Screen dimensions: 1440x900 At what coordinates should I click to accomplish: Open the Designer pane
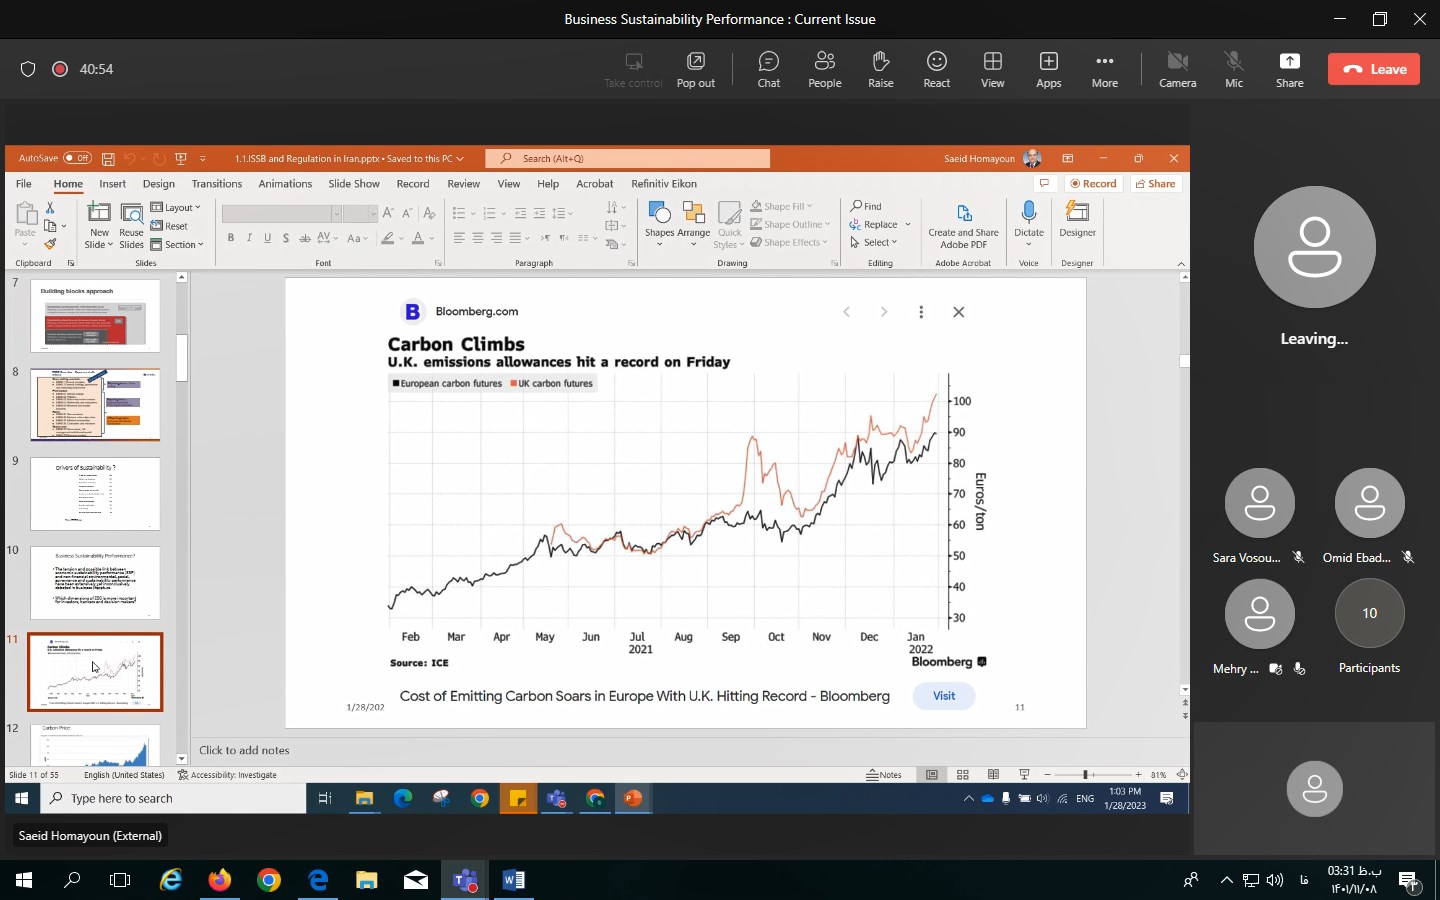(1077, 219)
